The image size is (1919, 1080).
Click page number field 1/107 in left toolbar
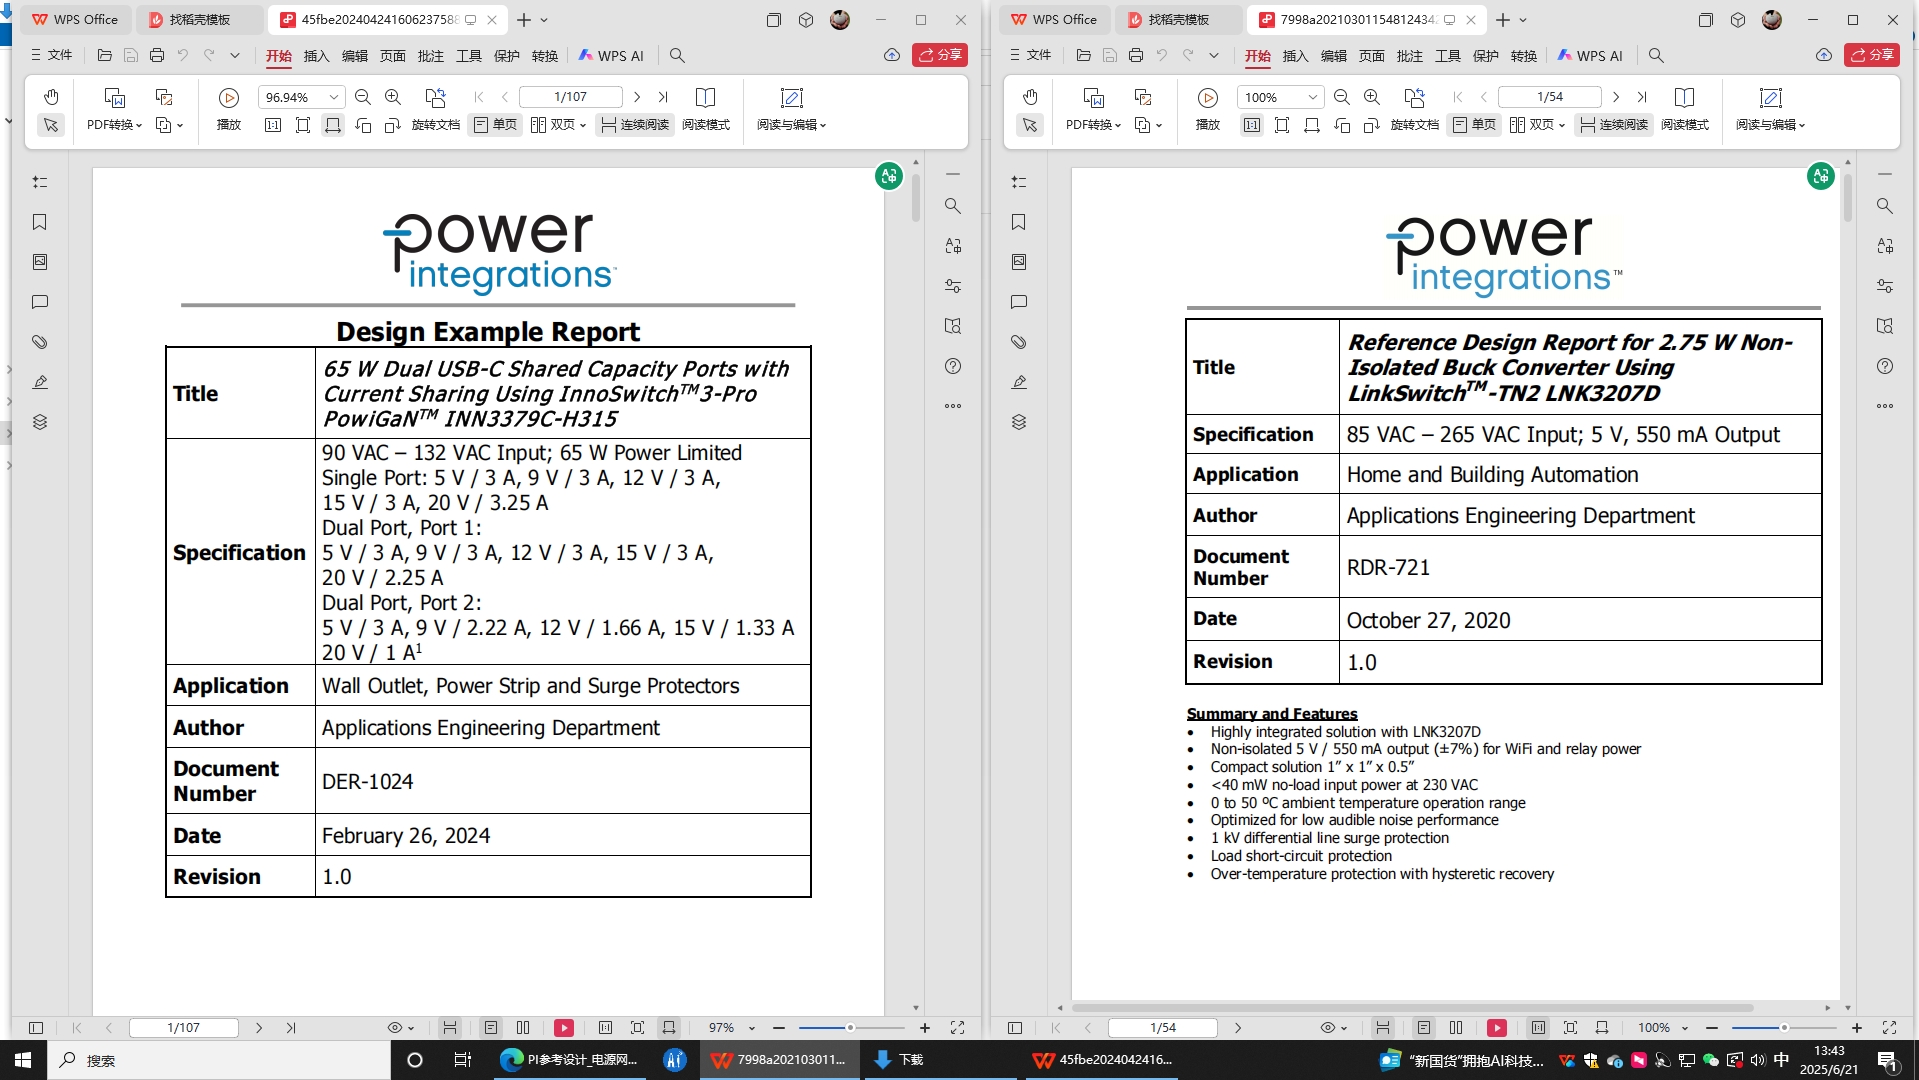pyautogui.click(x=571, y=97)
